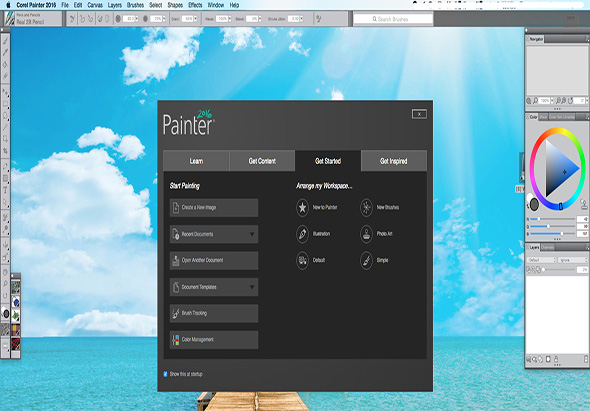590x411 pixels.
Task: Select the Grabber hand tool
Action: click(x=6, y=271)
